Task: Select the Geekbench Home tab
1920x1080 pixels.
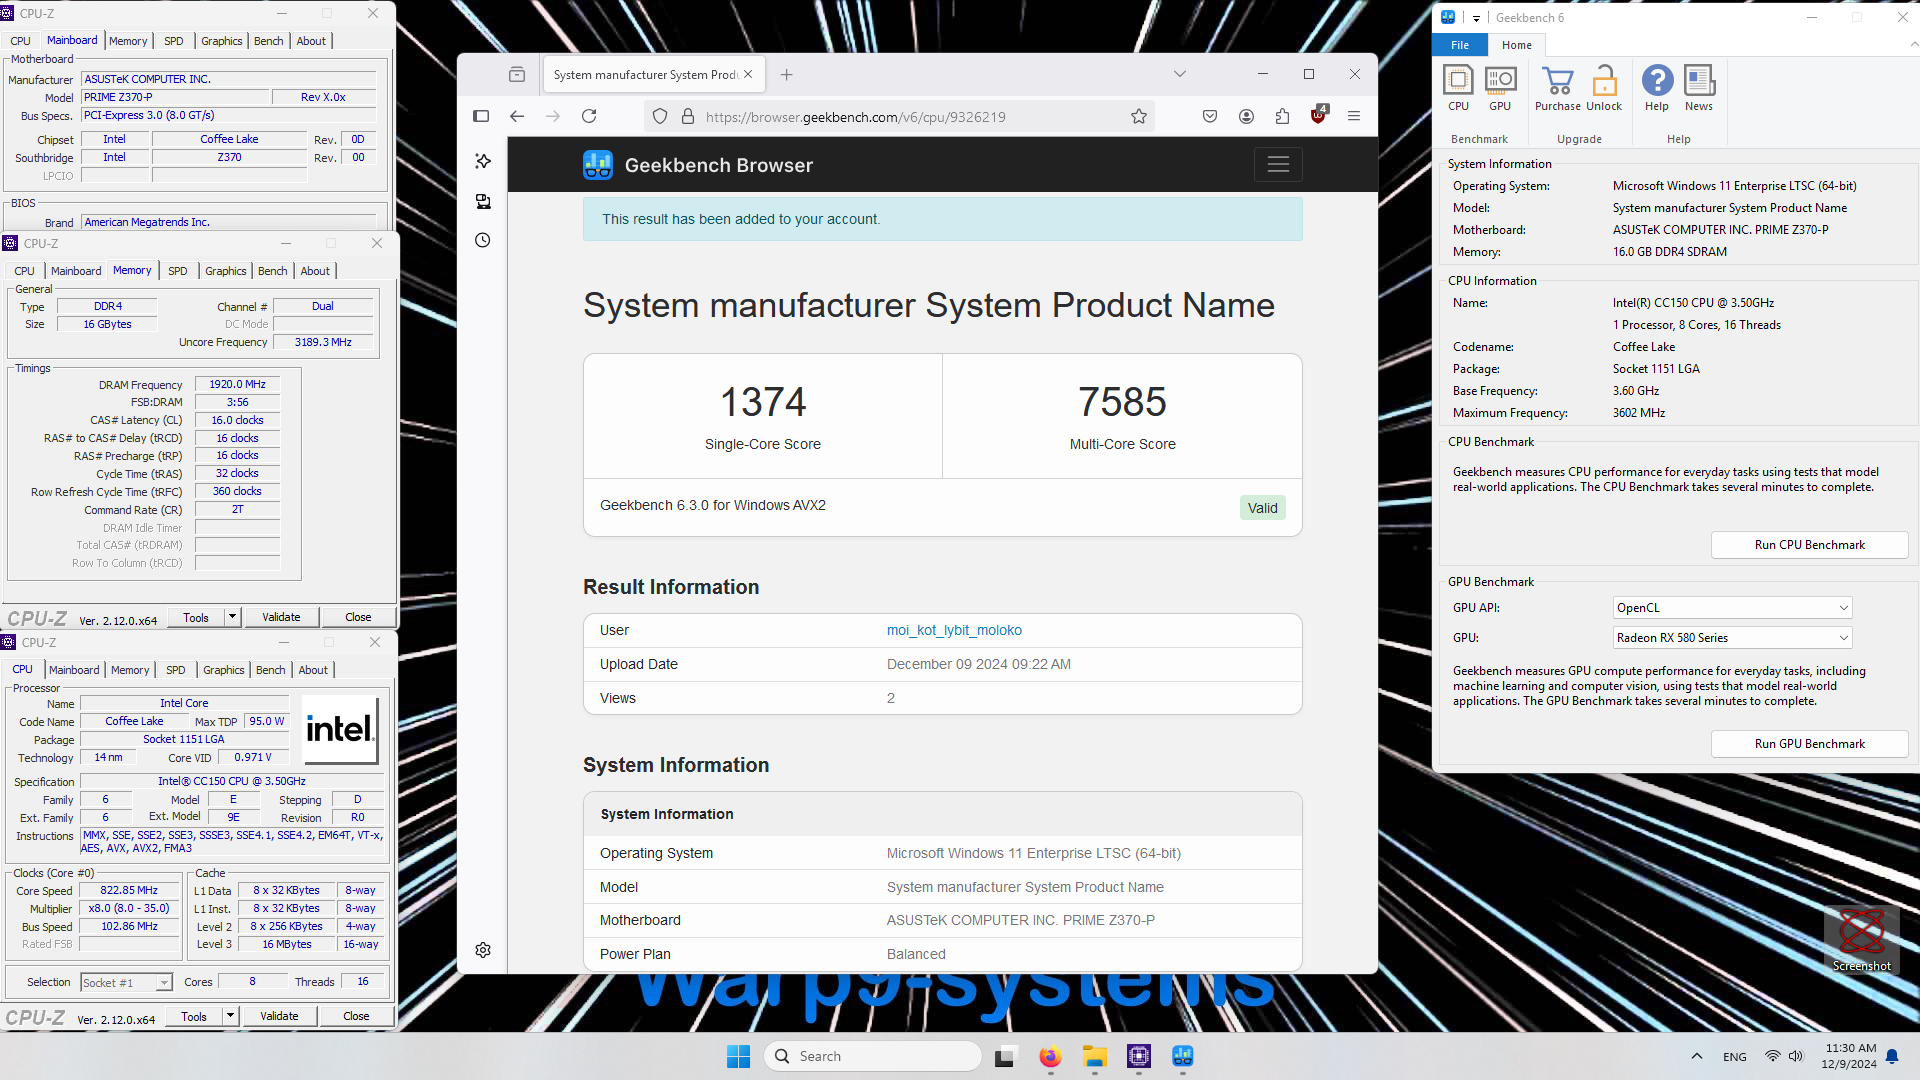Action: pyautogui.click(x=1516, y=45)
